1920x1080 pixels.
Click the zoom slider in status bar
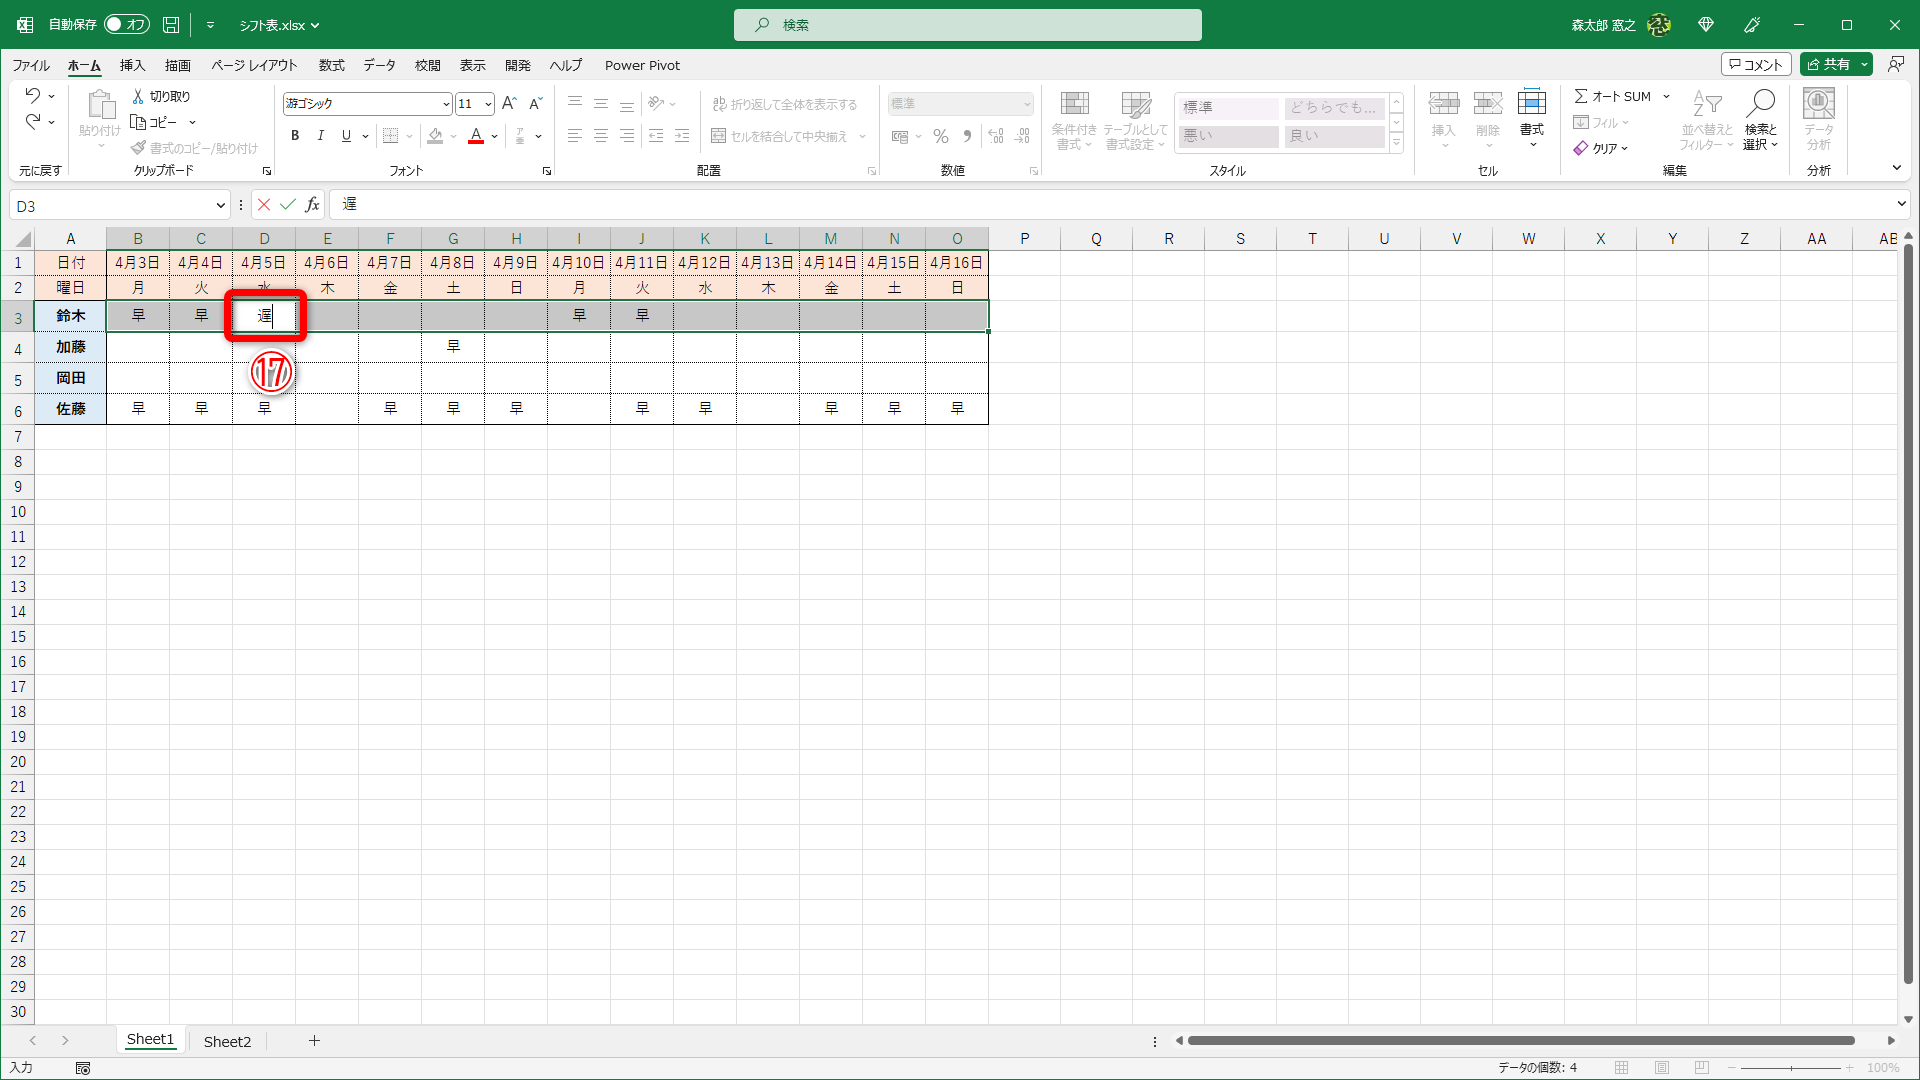1790,1068
